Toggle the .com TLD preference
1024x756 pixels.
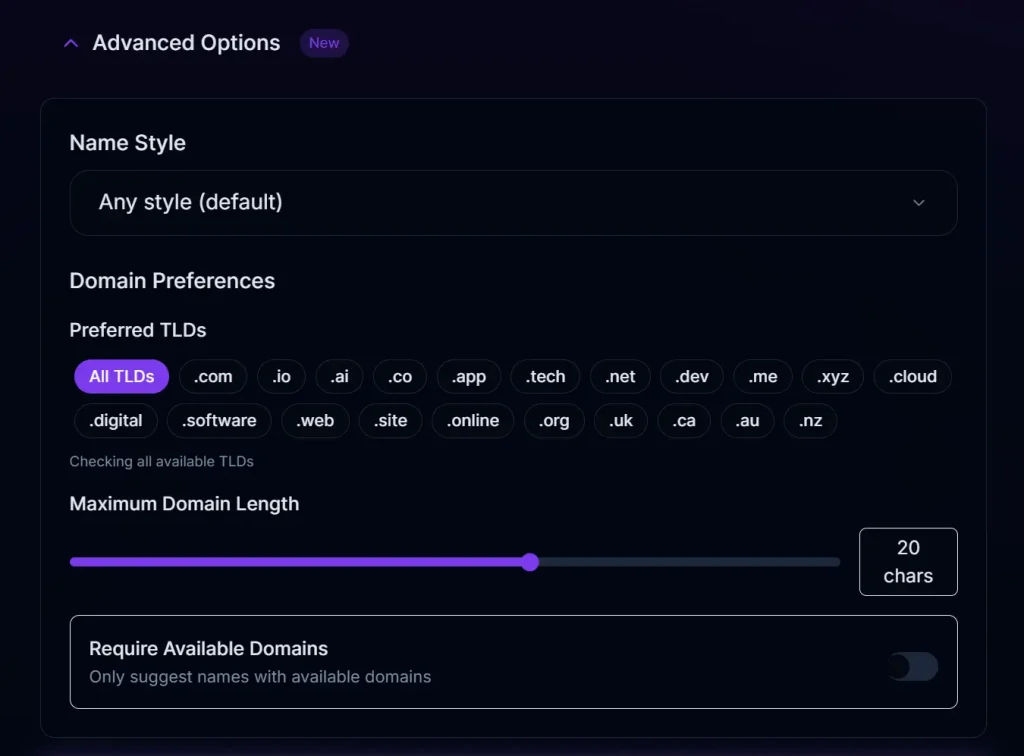click(x=213, y=376)
